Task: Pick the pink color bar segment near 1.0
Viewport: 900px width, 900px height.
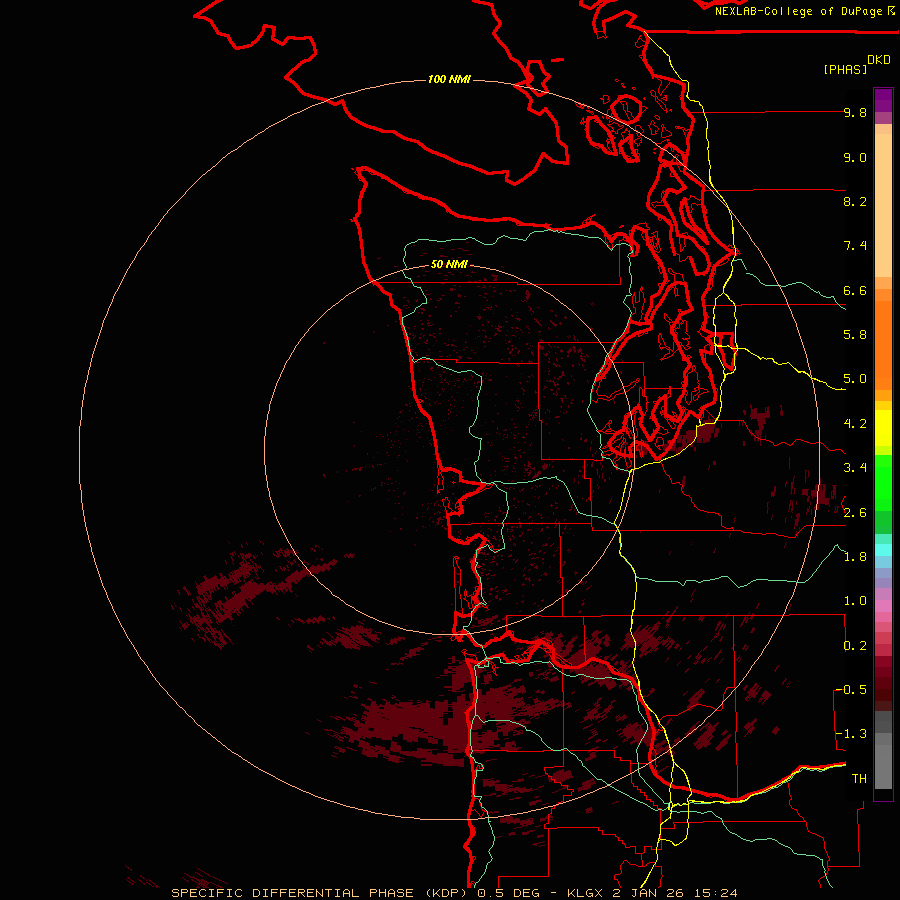Action: tap(883, 606)
